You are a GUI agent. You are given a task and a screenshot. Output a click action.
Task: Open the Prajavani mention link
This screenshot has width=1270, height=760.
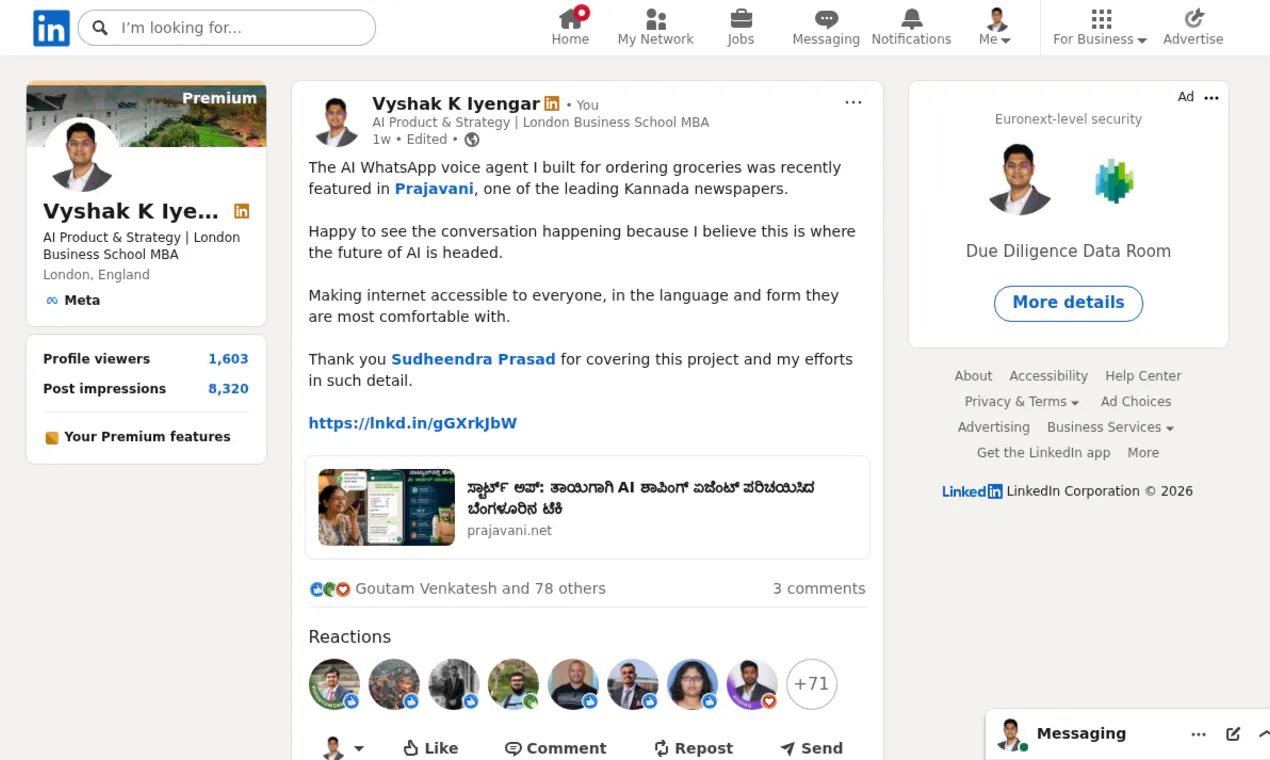[434, 189]
